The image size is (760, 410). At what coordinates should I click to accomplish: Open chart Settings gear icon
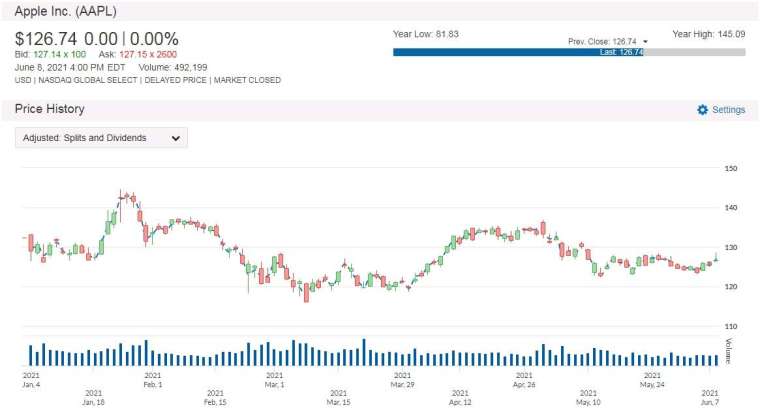(x=702, y=110)
